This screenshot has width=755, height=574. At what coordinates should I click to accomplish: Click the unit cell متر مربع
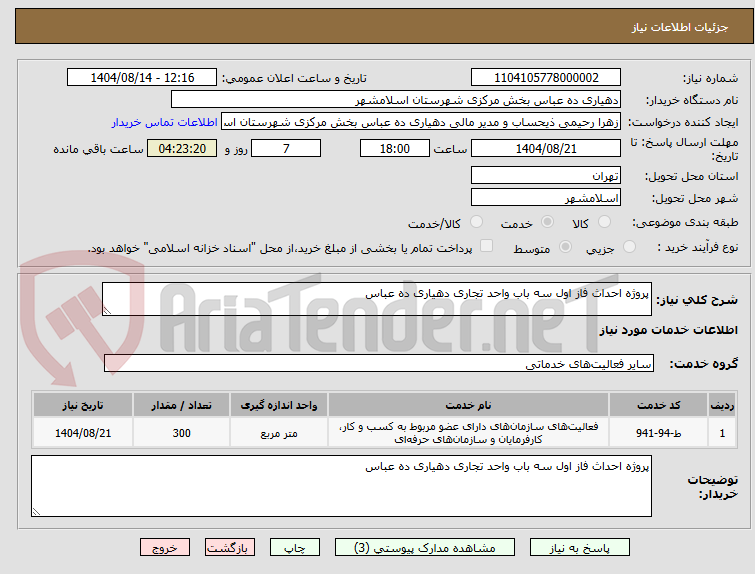[279, 433]
